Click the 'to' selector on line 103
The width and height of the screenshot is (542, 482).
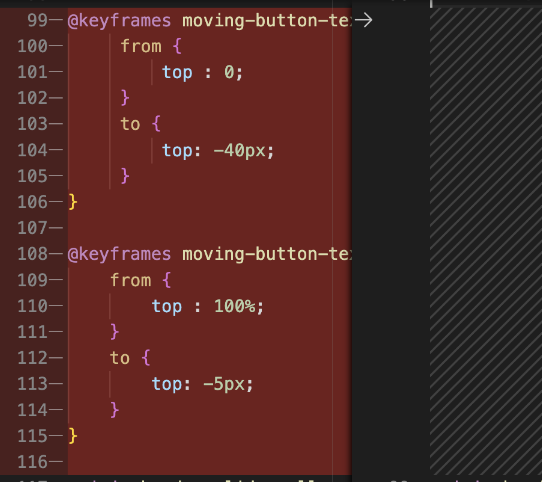pos(130,124)
